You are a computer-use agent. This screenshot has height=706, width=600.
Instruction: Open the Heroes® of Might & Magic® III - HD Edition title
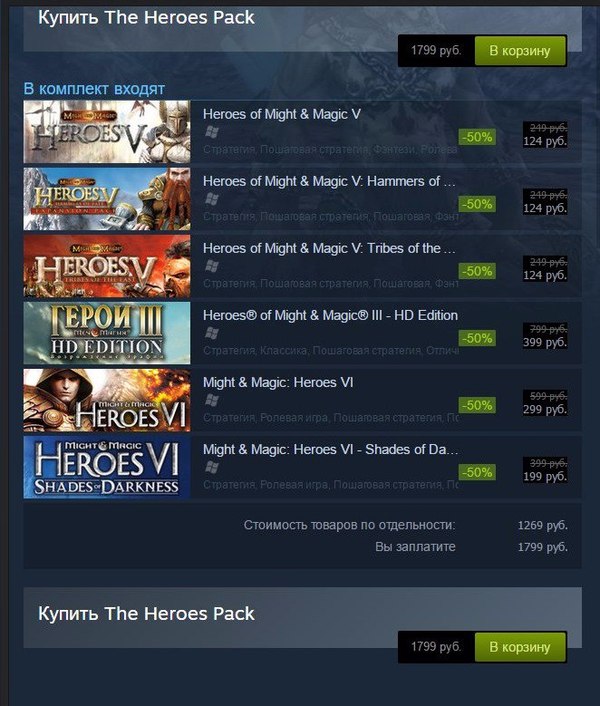(330, 315)
